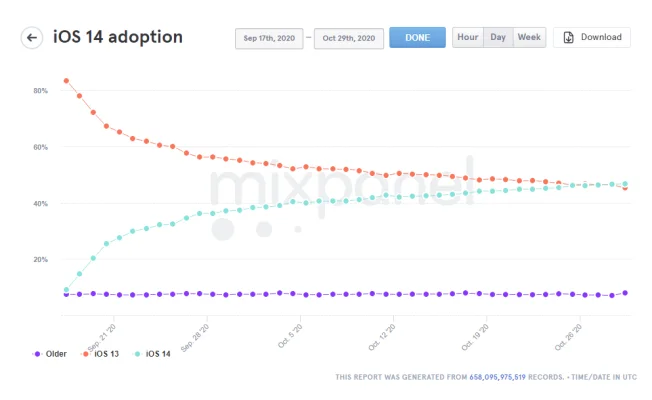Click the iOS 14 adoption title
The height and width of the screenshot is (400, 652).
tap(118, 37)
